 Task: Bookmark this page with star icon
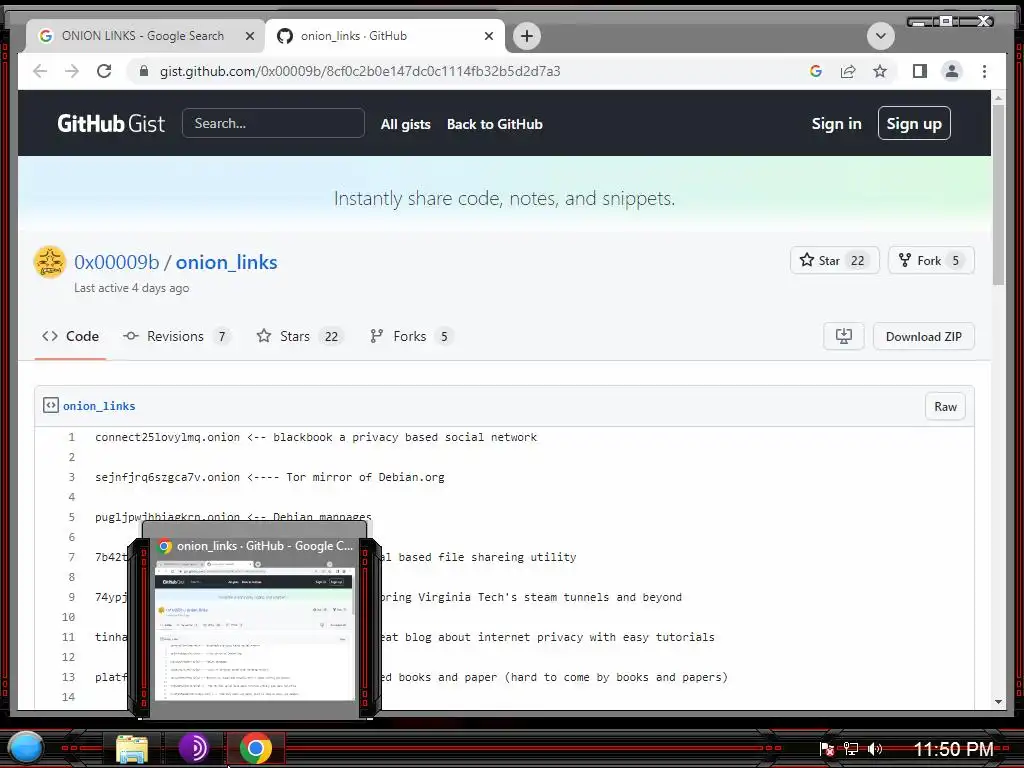880,71
